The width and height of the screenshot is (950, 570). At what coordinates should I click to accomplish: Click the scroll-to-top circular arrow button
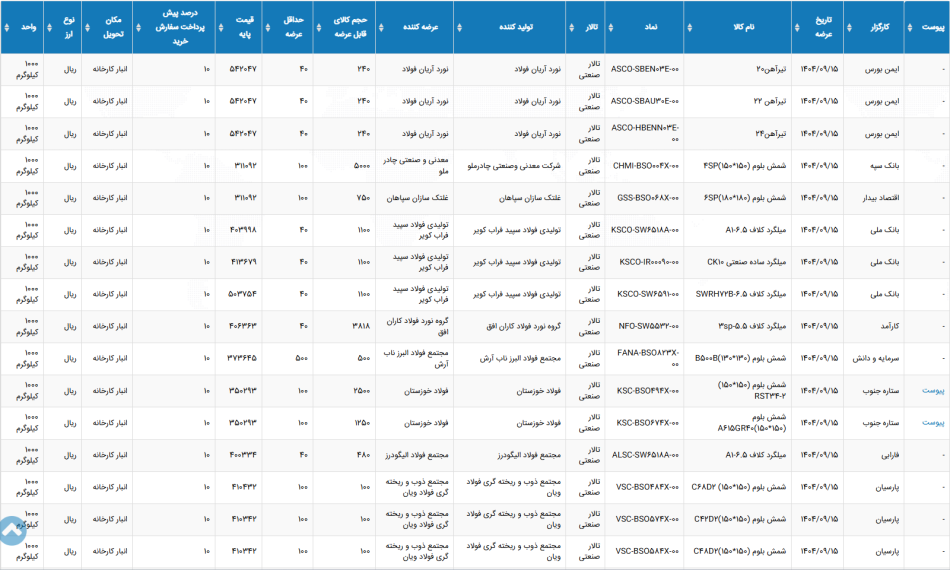pyautogui.click(x=12, y=531)
